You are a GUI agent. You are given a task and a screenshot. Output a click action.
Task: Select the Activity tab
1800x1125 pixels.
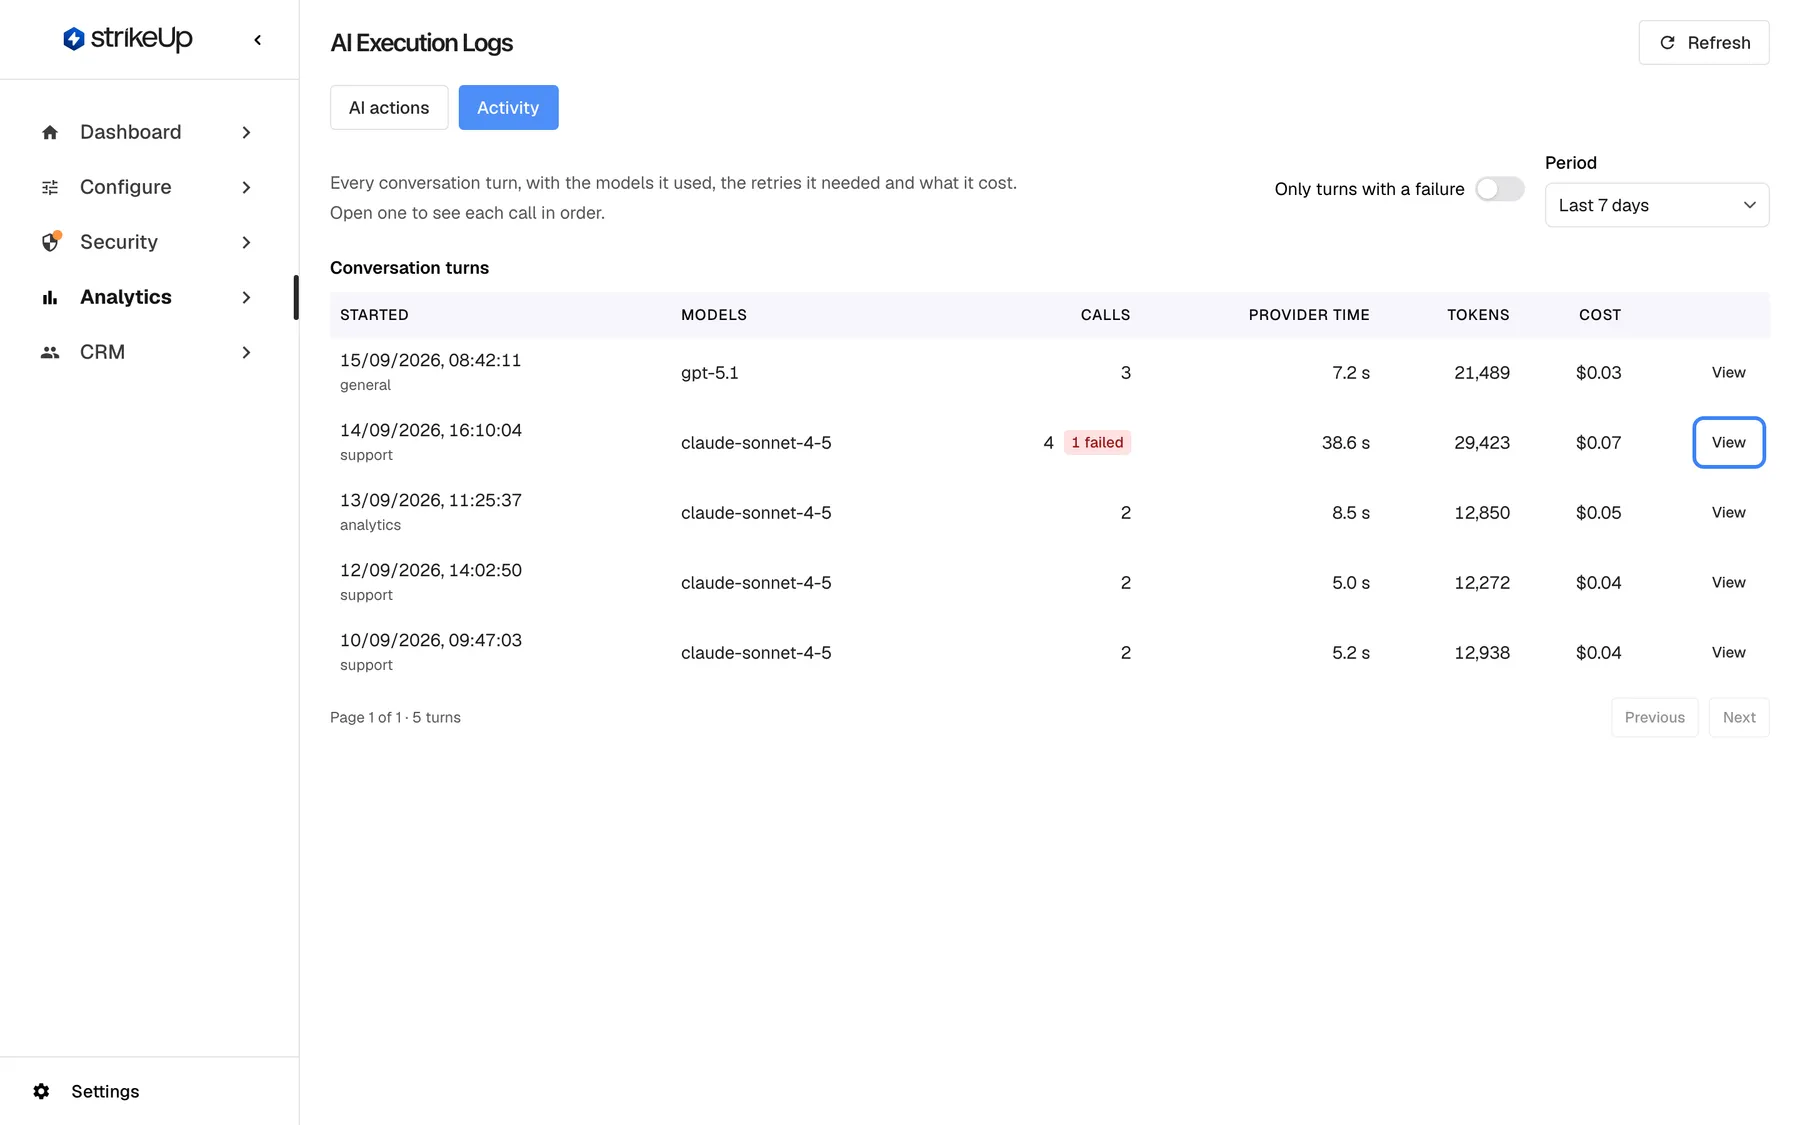508,107
